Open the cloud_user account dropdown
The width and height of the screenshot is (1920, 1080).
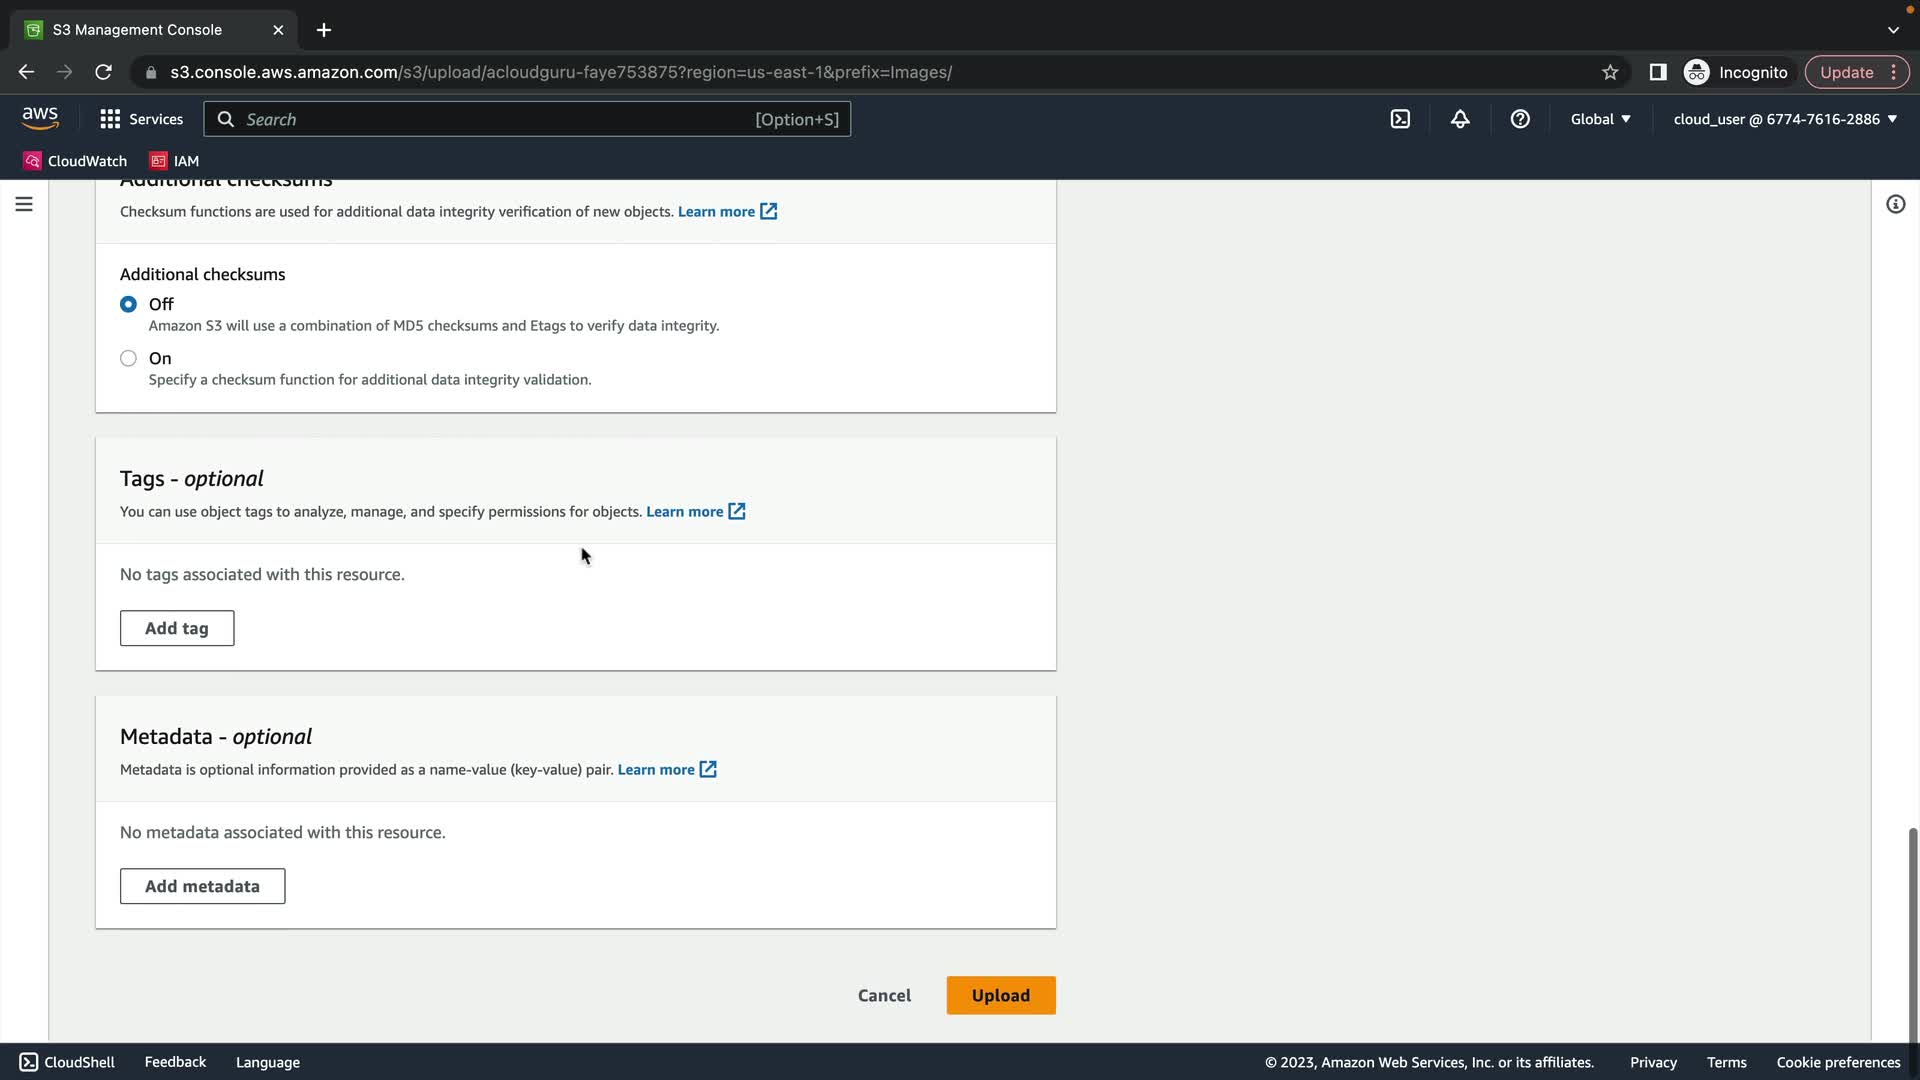pyautogui.click(x=1785, y=119)
